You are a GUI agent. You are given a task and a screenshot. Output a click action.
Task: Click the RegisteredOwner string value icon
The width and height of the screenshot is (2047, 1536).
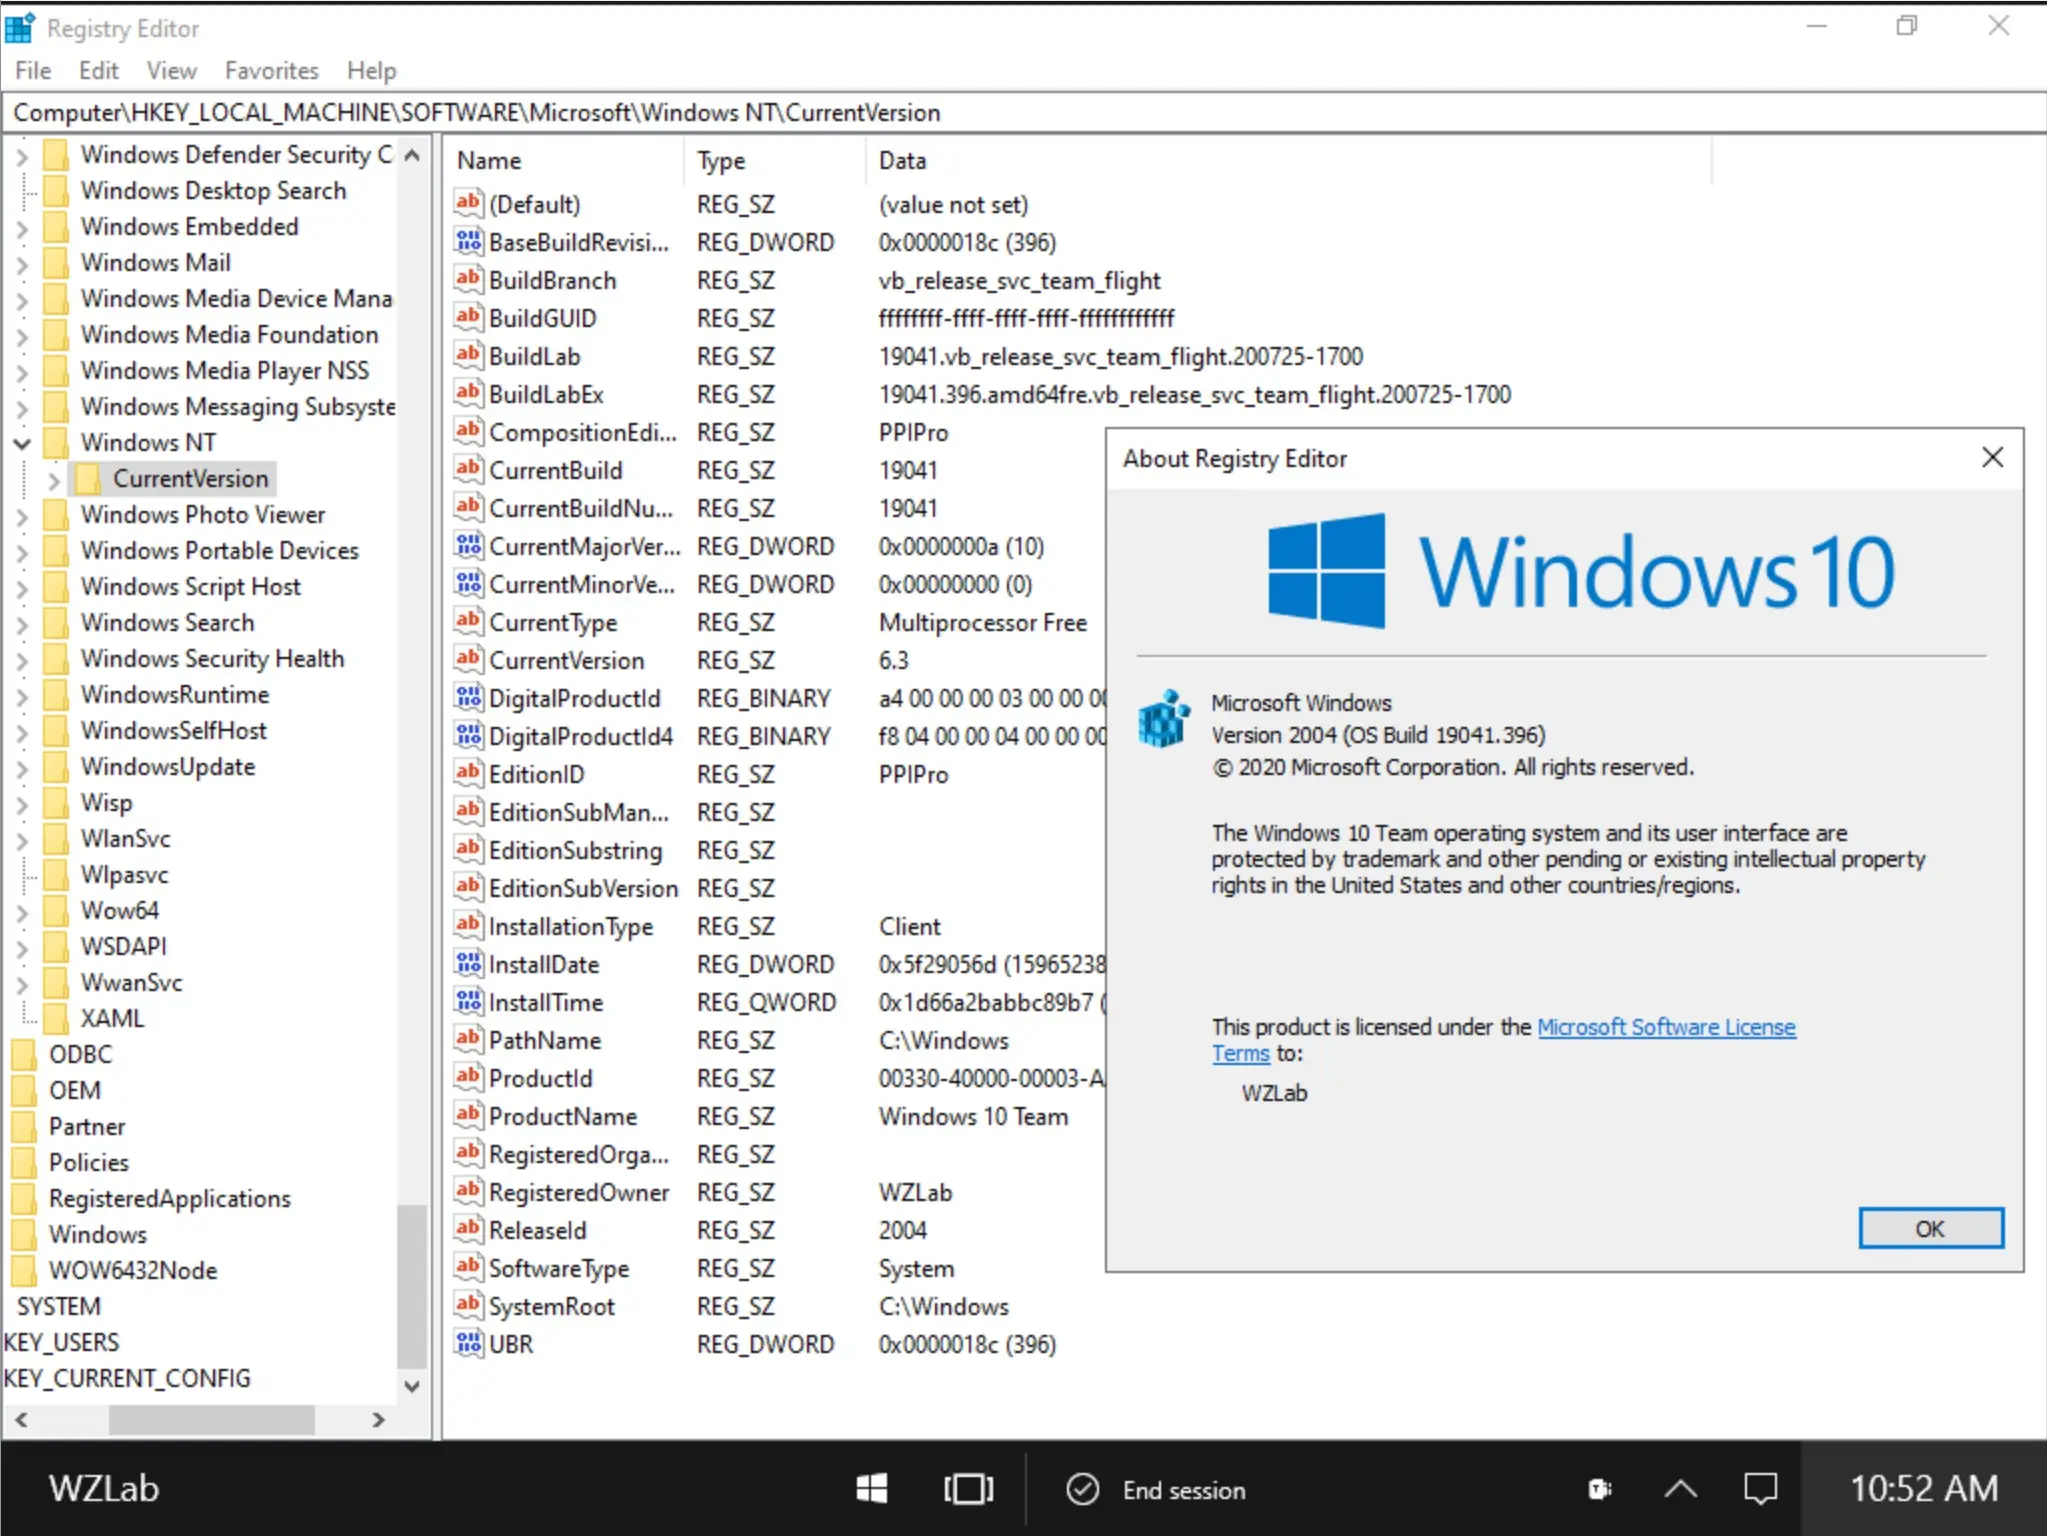click(468, 1191)
